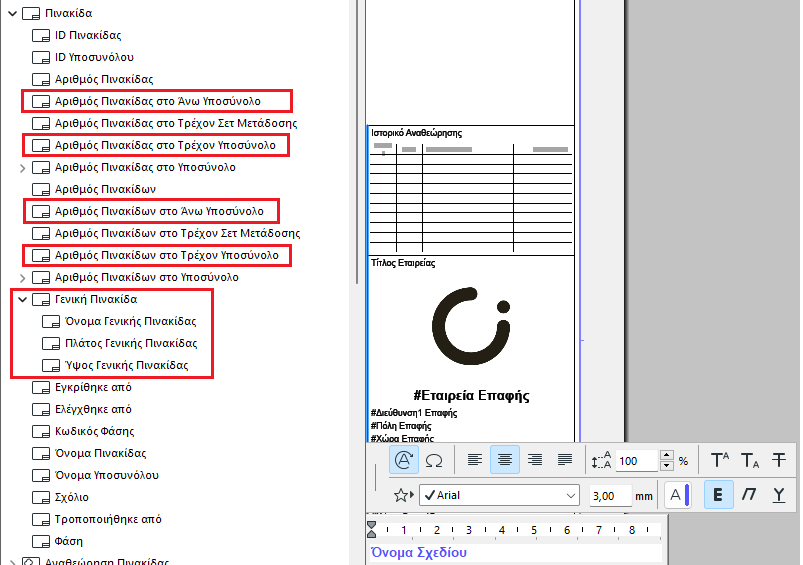Decrease line spacing with down stepper
The width and height of the screenshot is (803, 565).
(666, 466)
